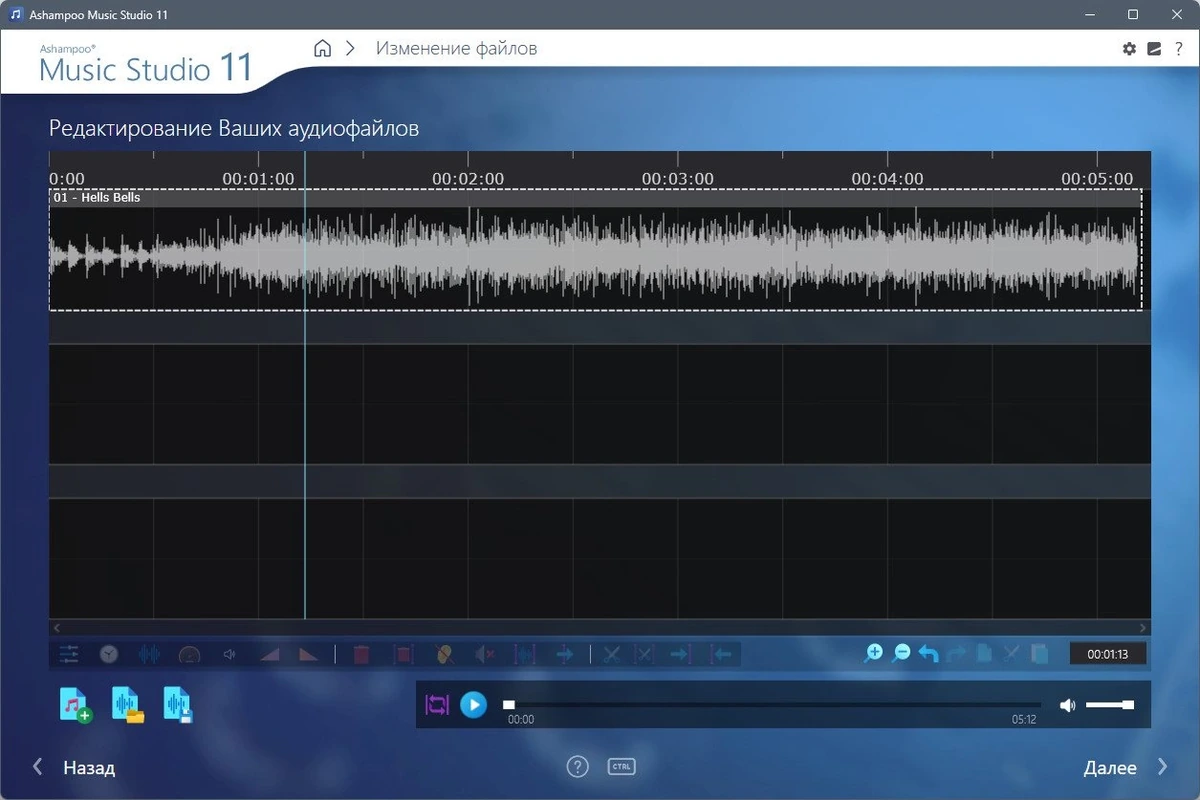Open audio project from folder
1200x800 pixels.
click(x=128, y=705)
